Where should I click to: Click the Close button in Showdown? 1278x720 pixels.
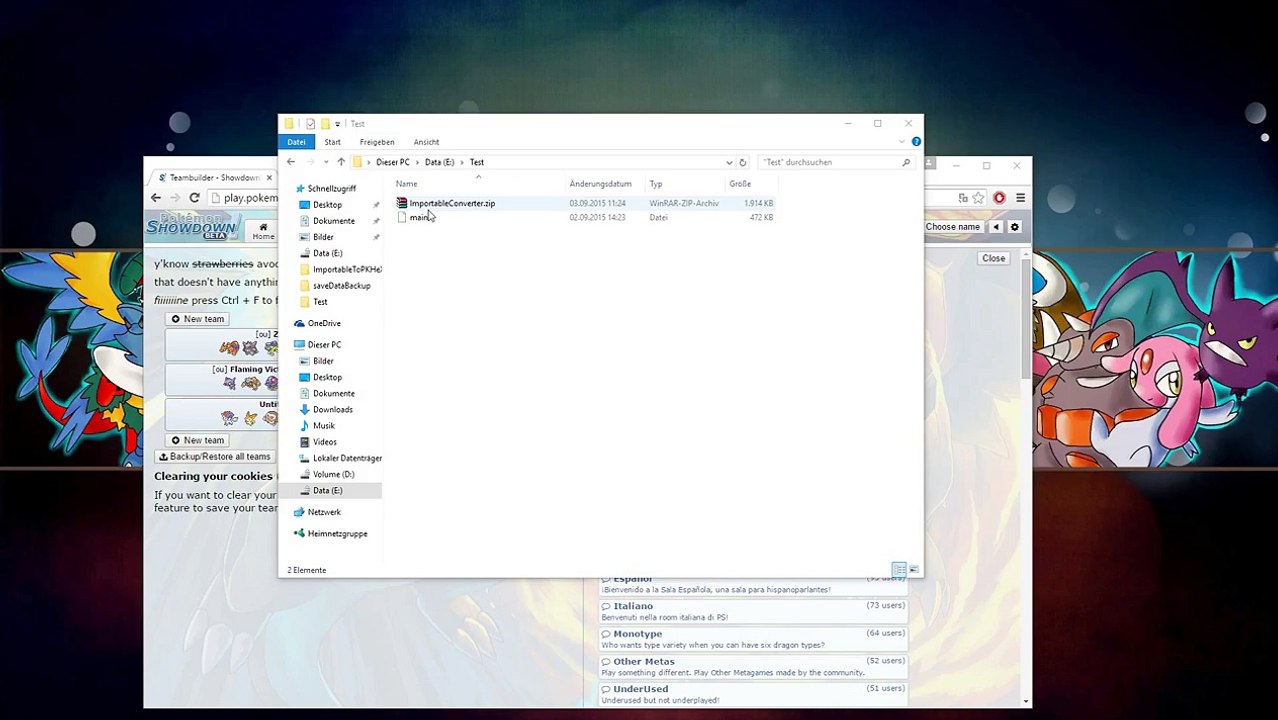pos(993,258)
